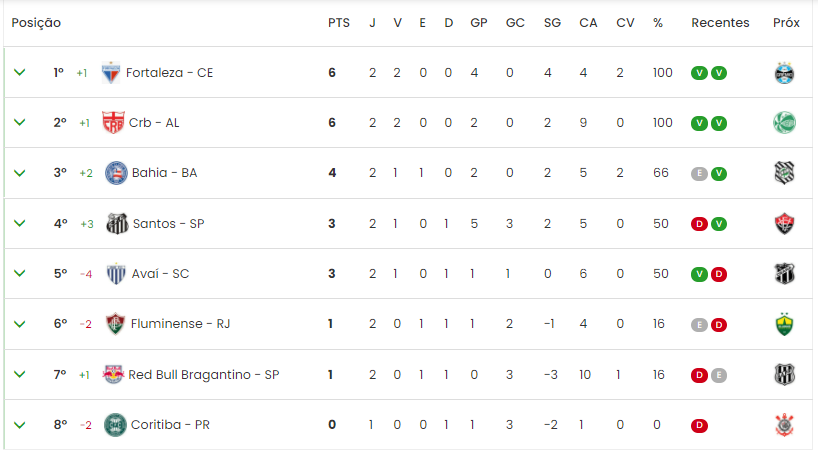Viewport: 818px width, 455px height.
Task: Click the Fortaleza club crest icon
Action: pos(111,73)
